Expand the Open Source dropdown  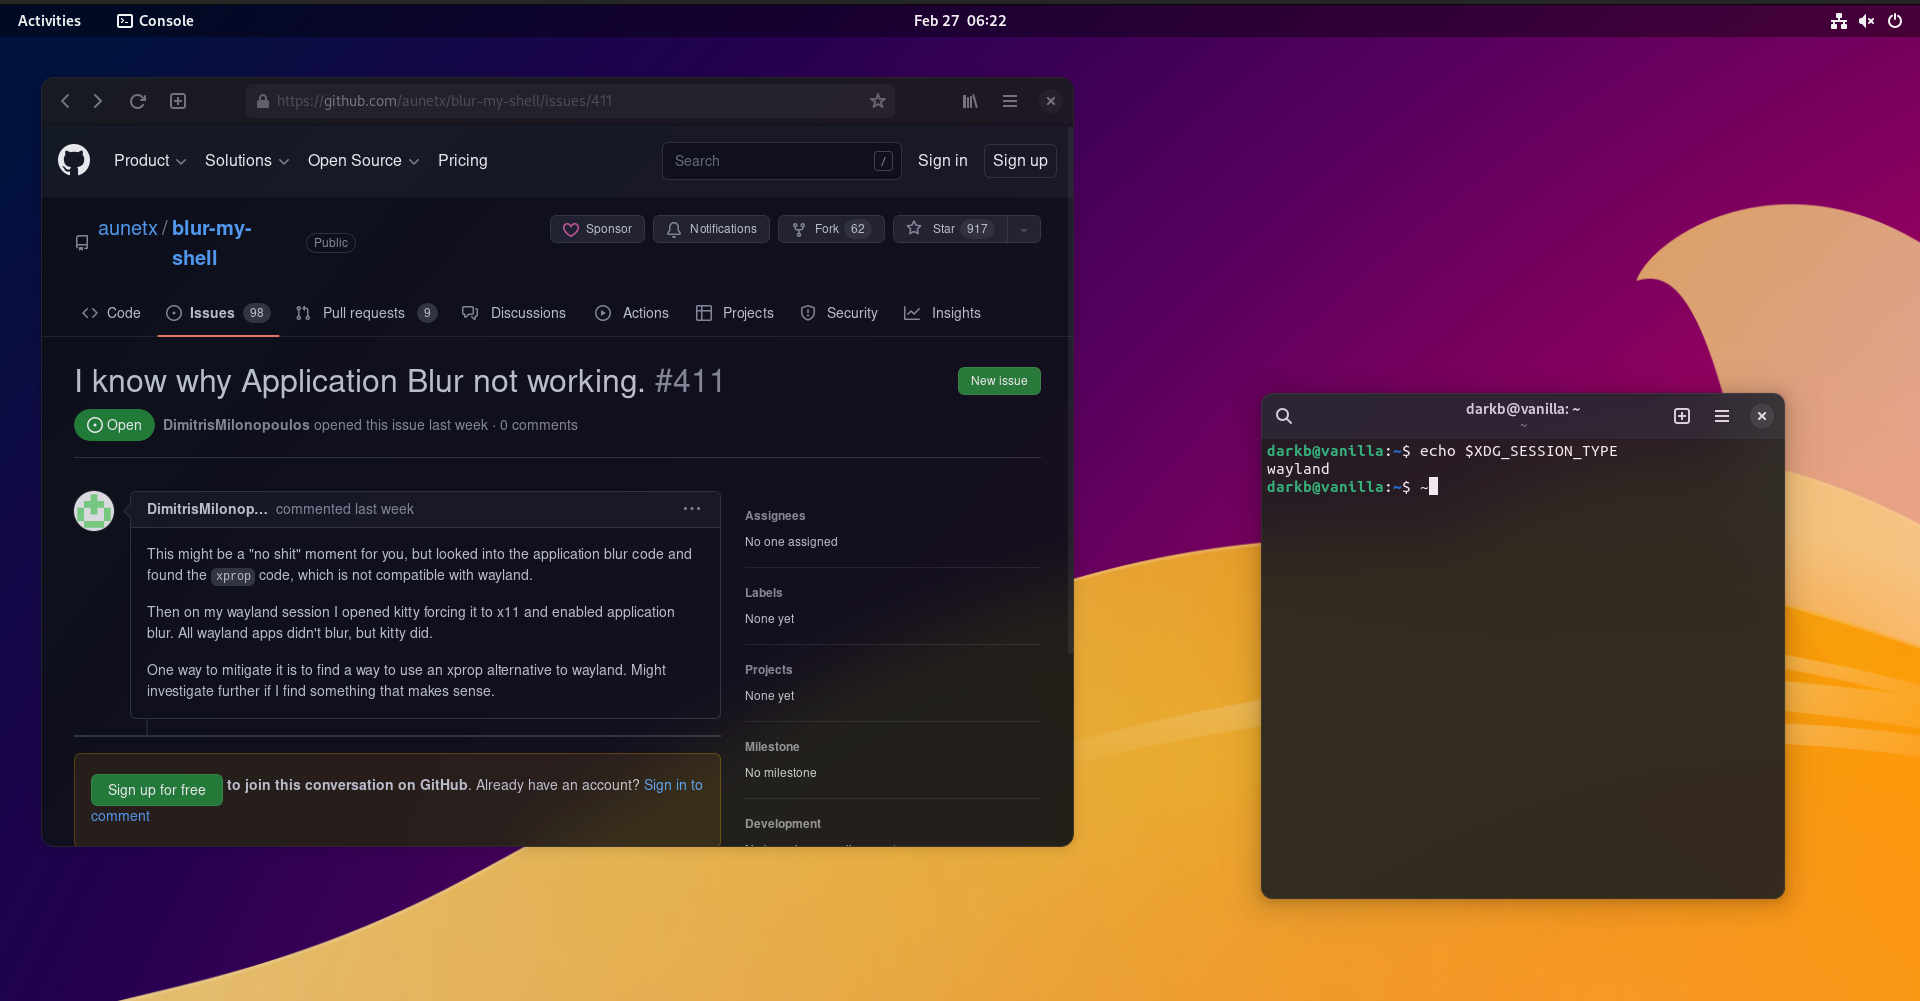(362, 161)
